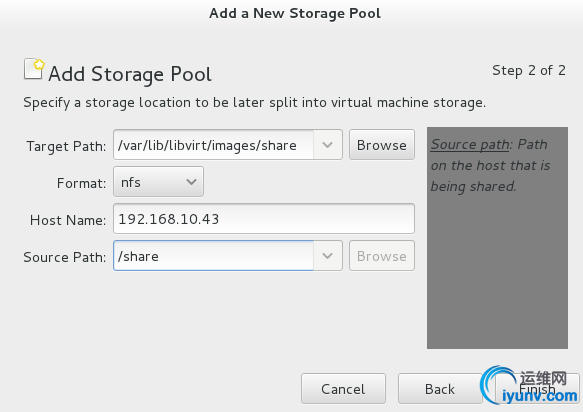Click the Format label

[81, 183]
